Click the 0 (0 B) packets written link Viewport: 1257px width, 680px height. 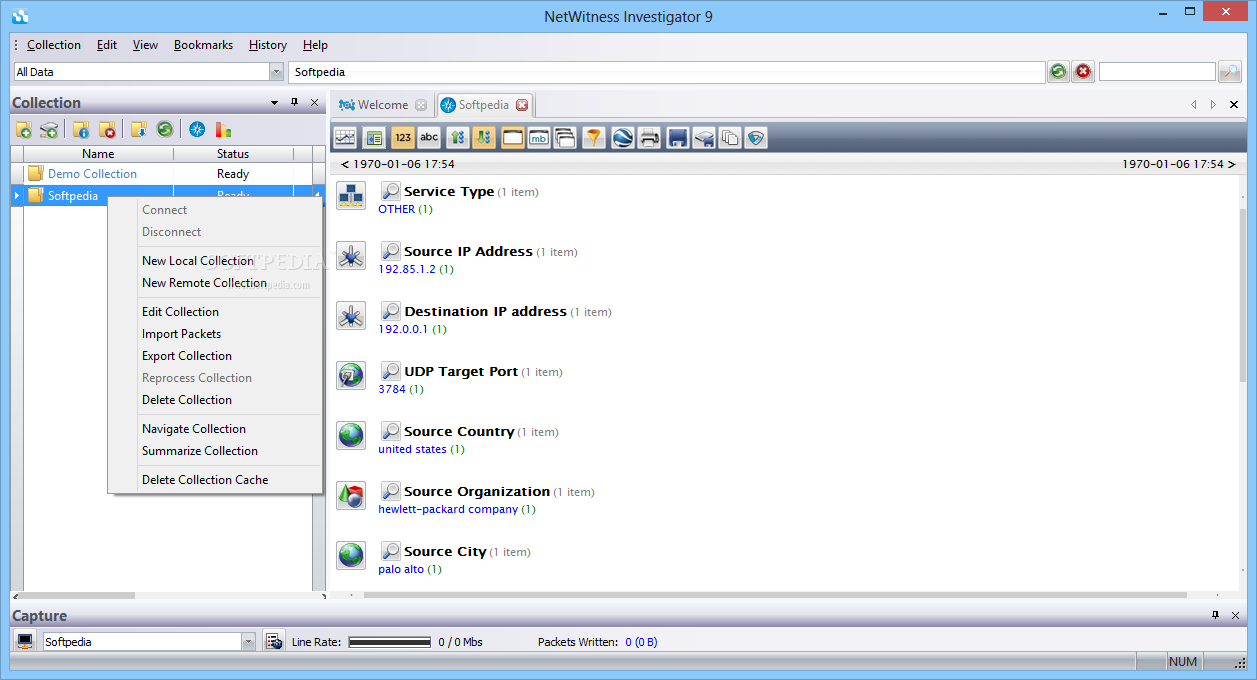[641, 642]
